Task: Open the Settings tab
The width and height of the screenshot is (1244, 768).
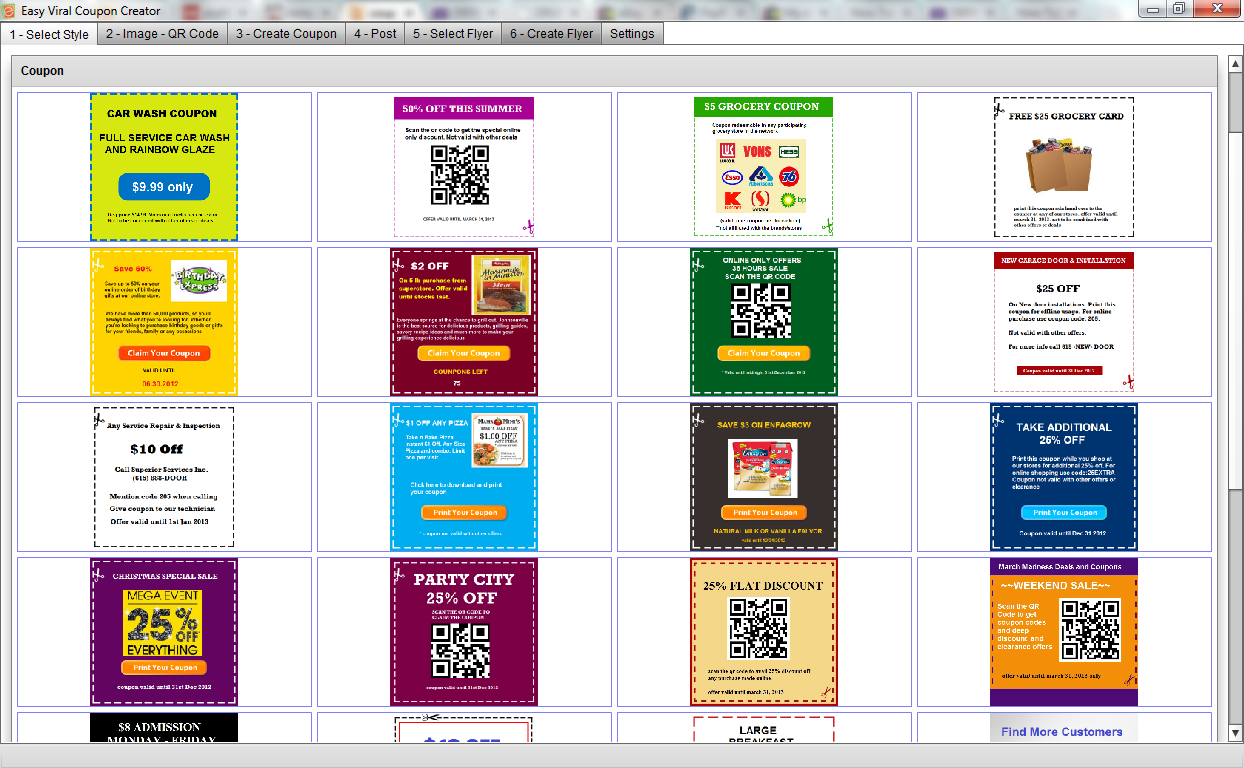Action: click(x=632, y=33)
